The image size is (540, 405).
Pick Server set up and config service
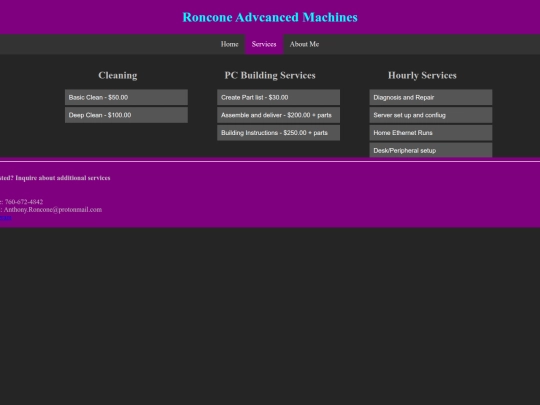point(431,115)
